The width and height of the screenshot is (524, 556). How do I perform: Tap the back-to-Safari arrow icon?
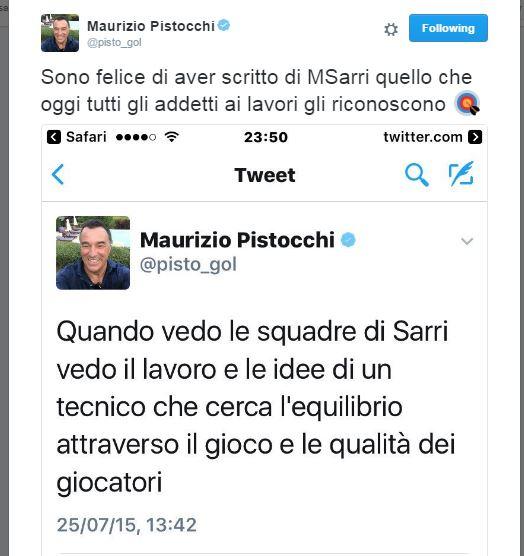pos(54,137)
